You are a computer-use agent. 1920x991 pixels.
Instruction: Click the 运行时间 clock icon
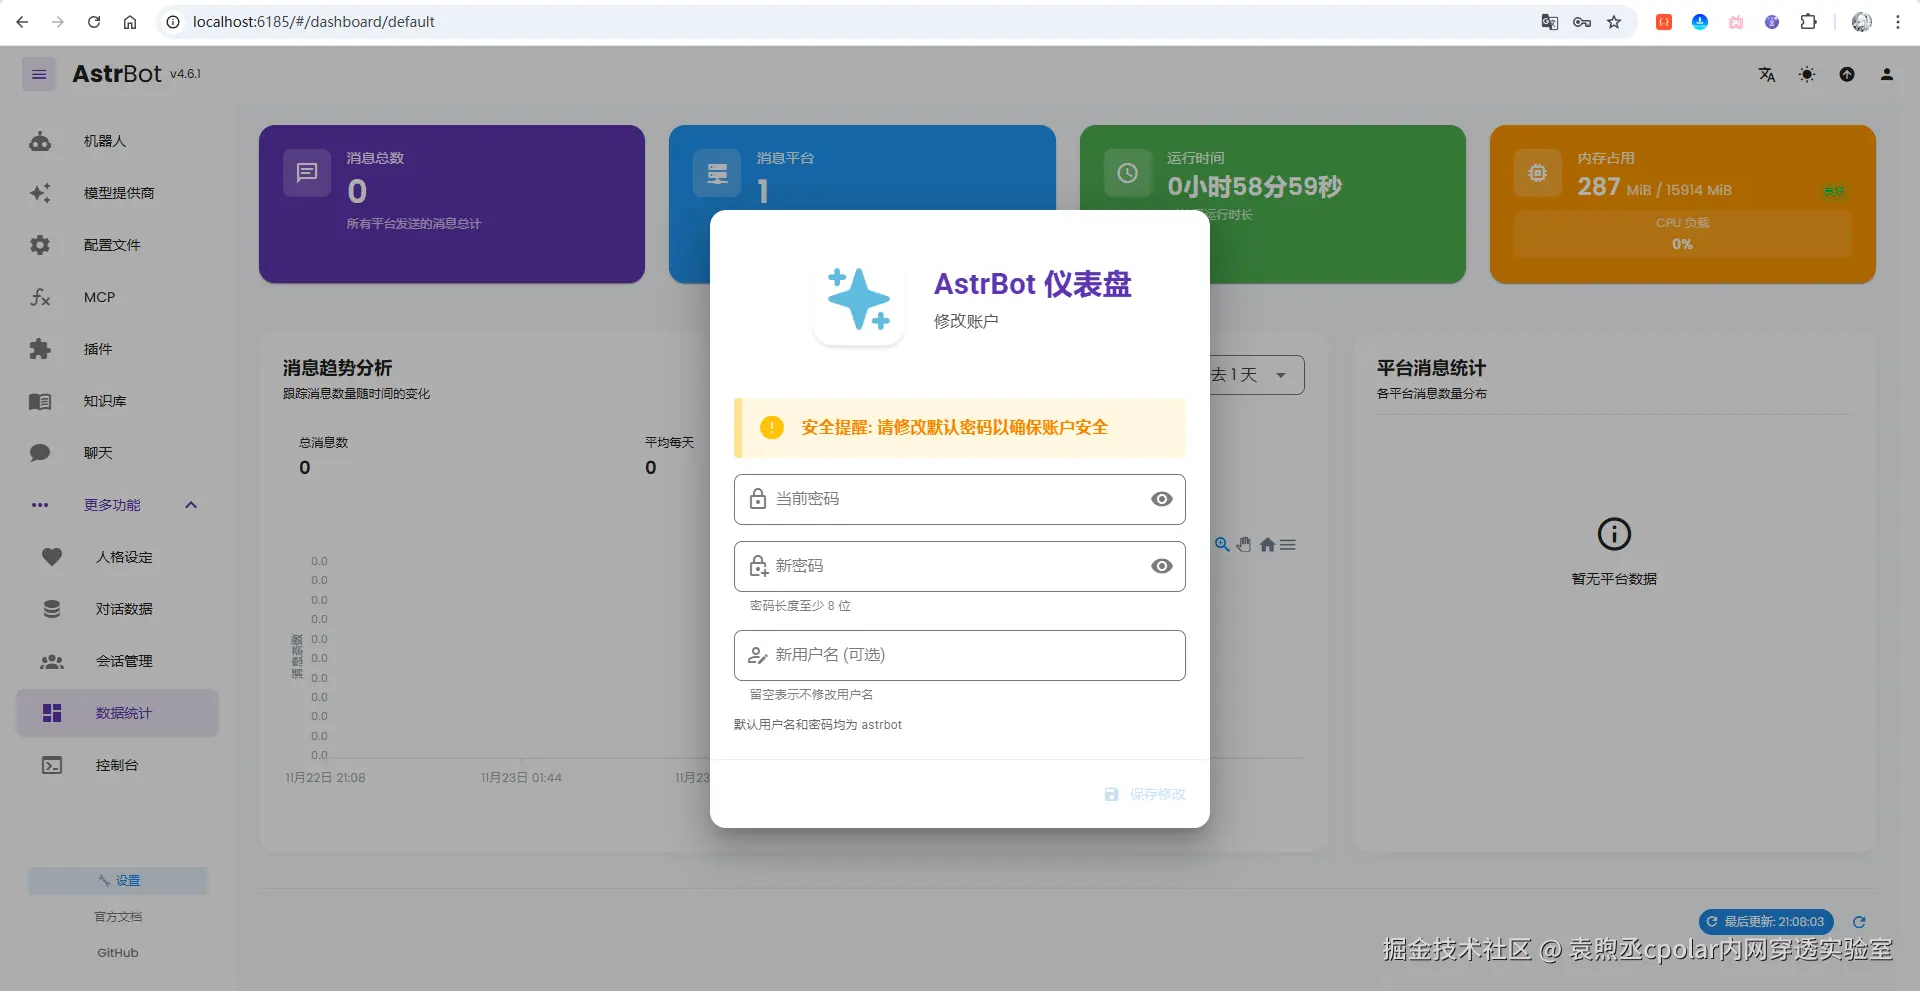[1127, 173]
